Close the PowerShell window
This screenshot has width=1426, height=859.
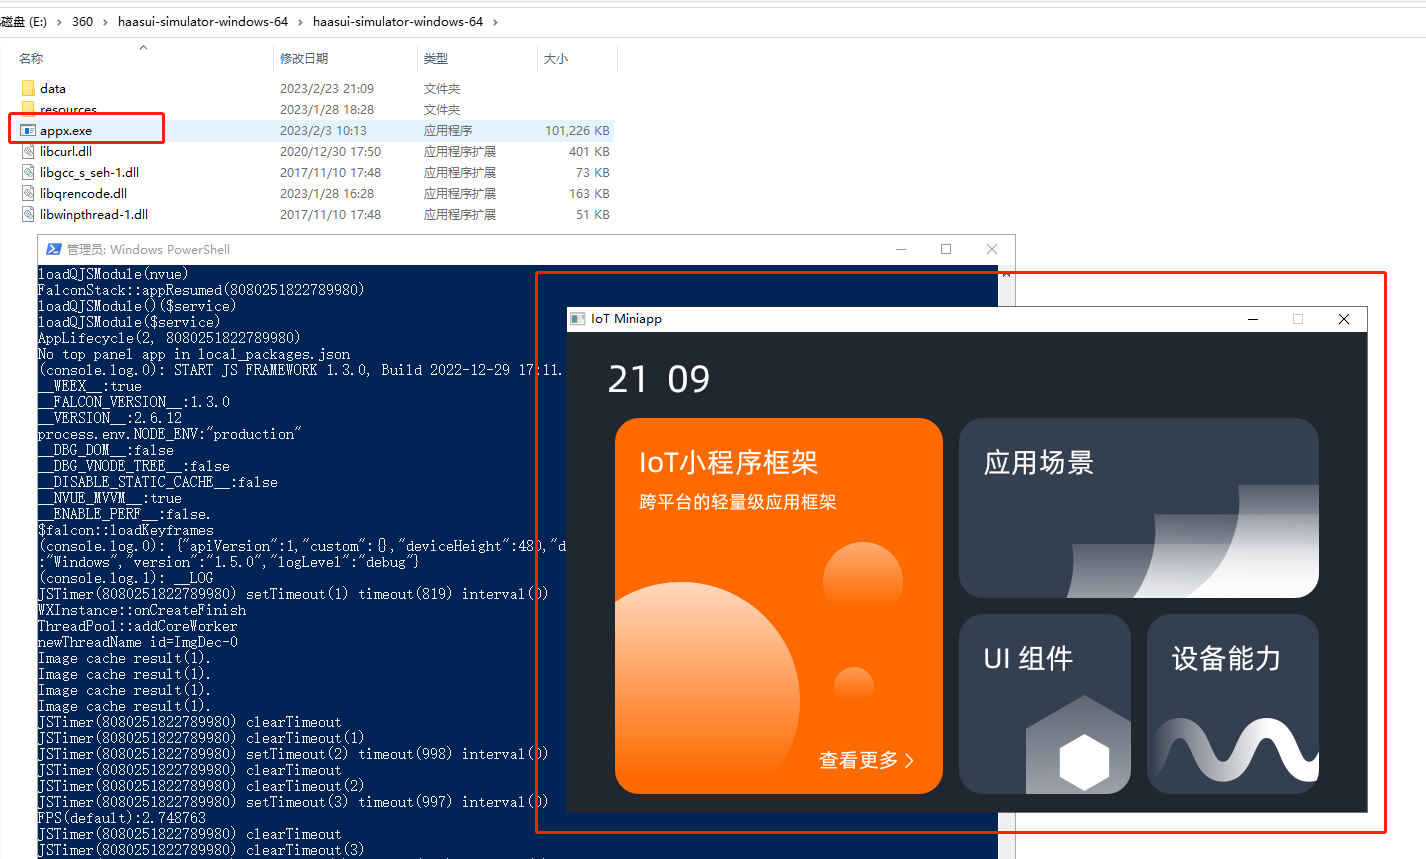[x=992, y=249]
